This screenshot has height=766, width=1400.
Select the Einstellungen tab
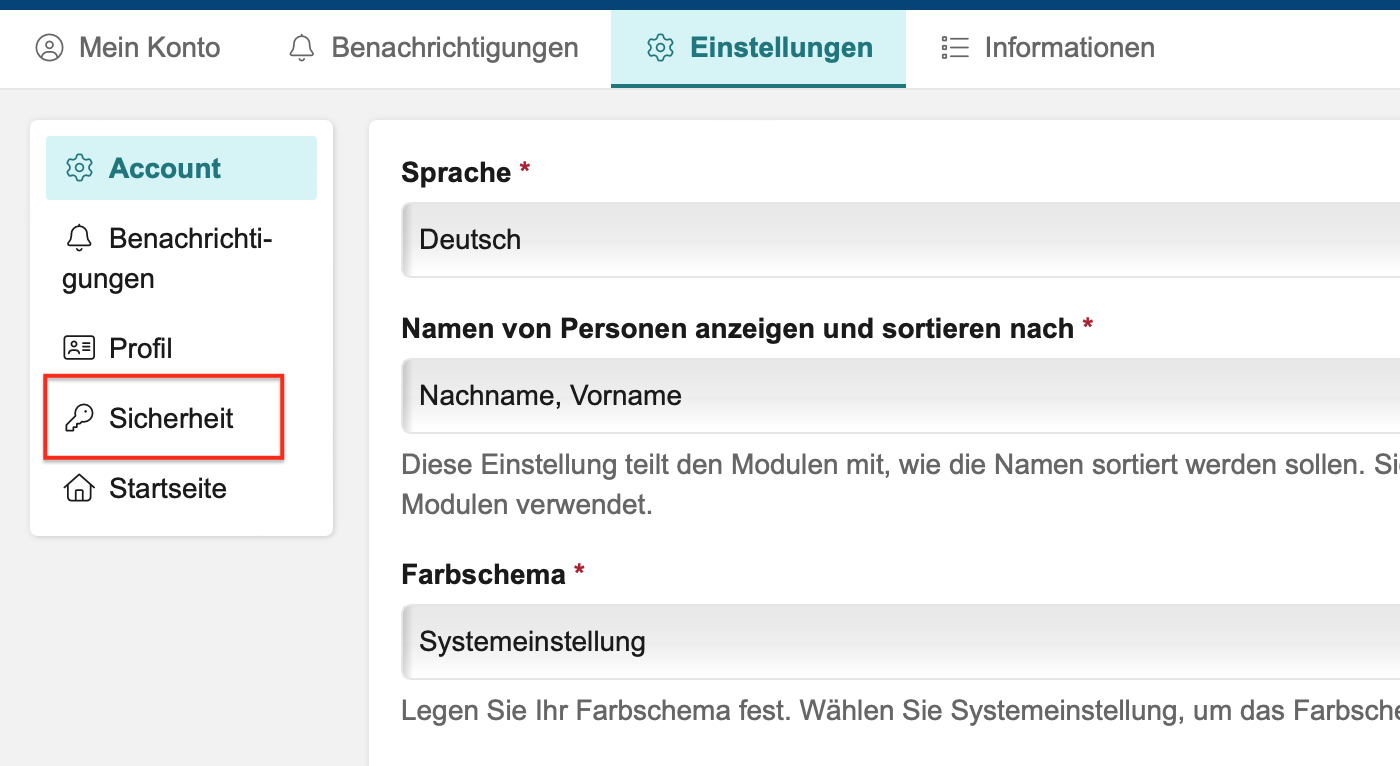[759, 48]
